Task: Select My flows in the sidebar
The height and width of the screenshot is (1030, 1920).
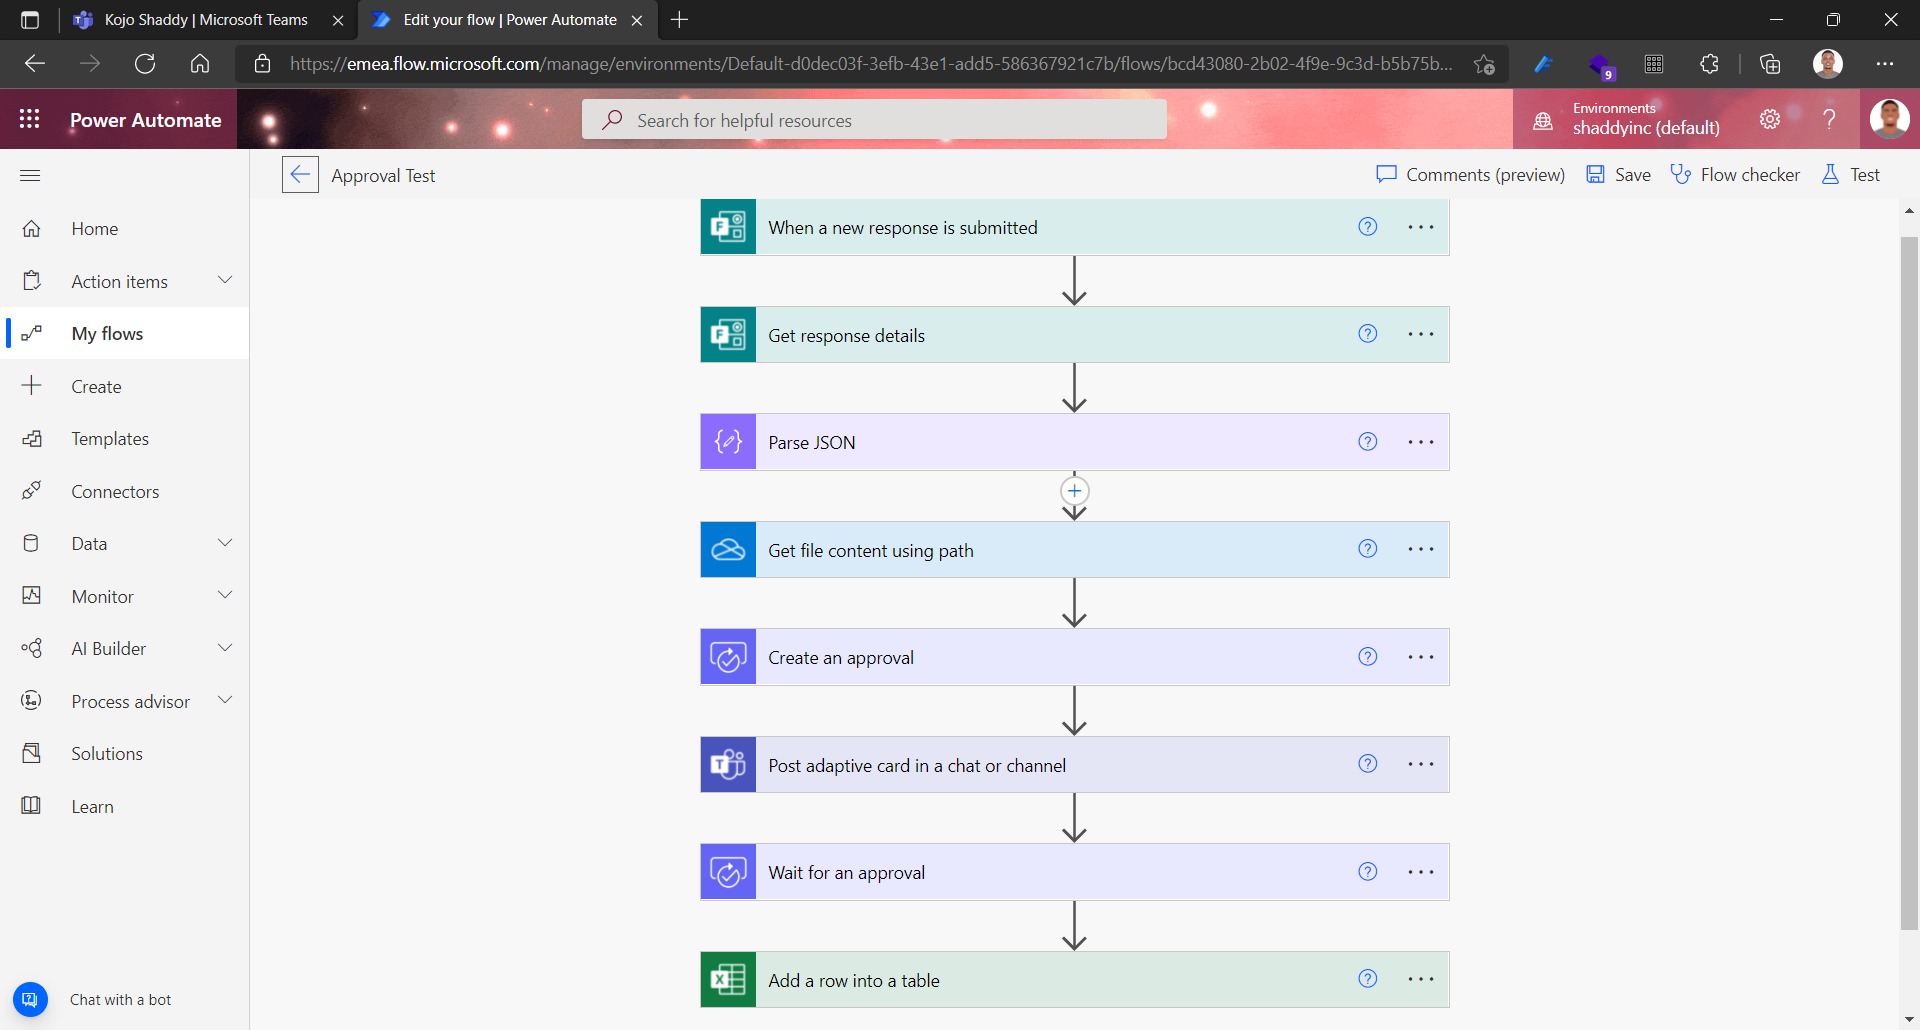Action: pos(107,333)
